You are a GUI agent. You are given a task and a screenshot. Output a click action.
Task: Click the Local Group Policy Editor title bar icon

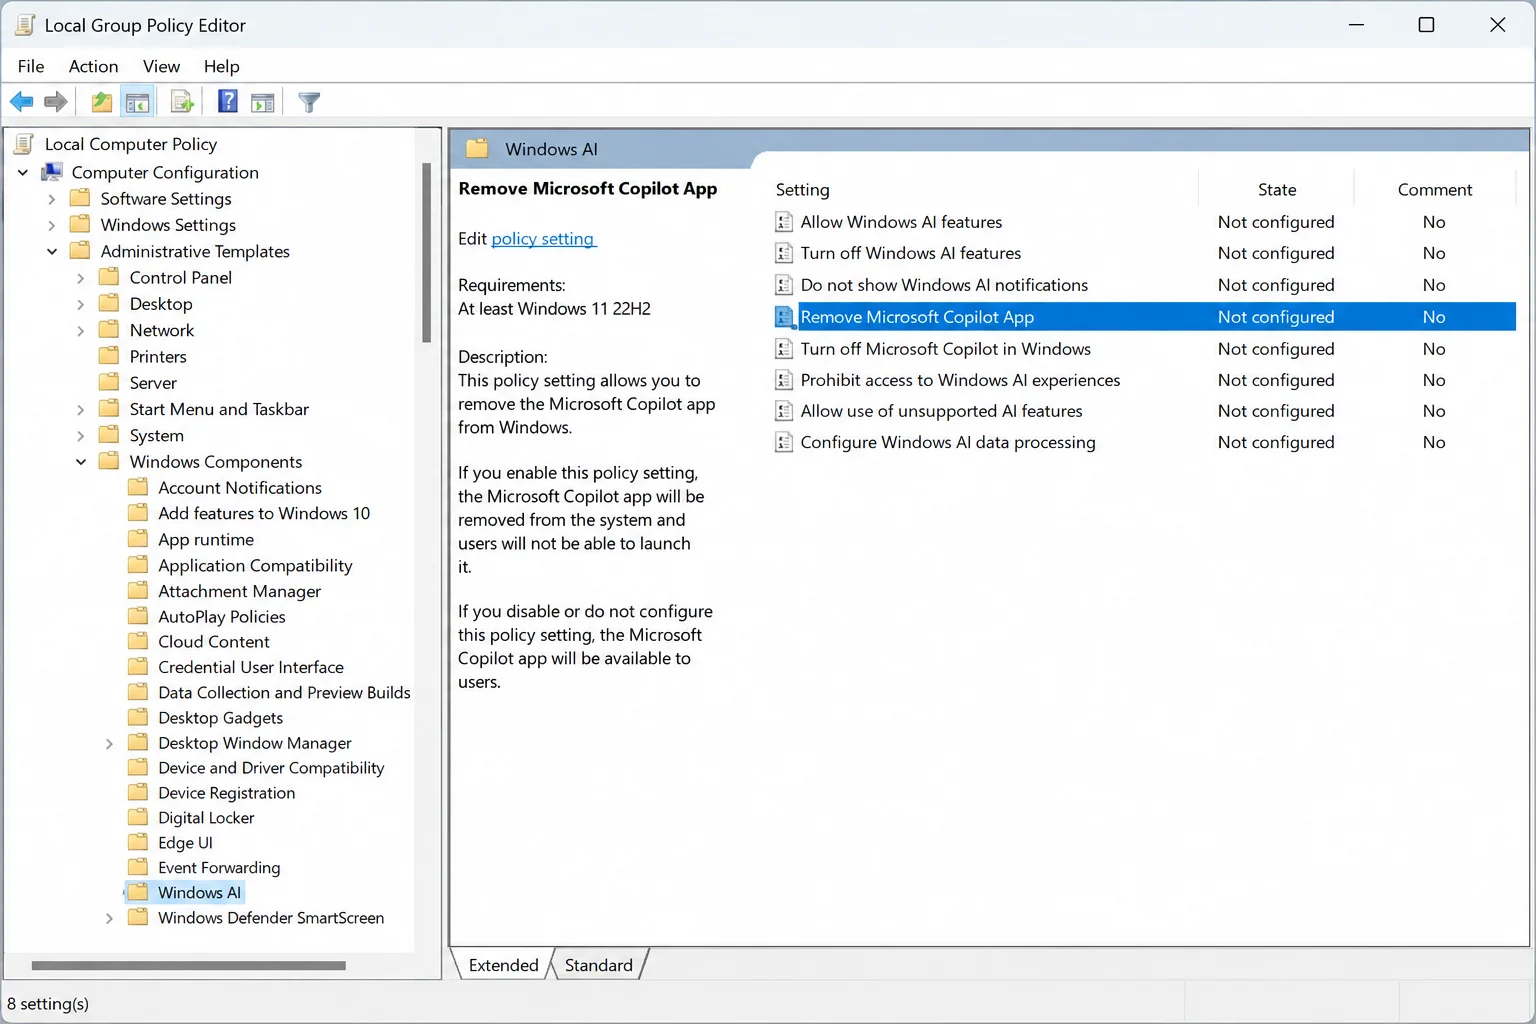[x=25, y=25]
